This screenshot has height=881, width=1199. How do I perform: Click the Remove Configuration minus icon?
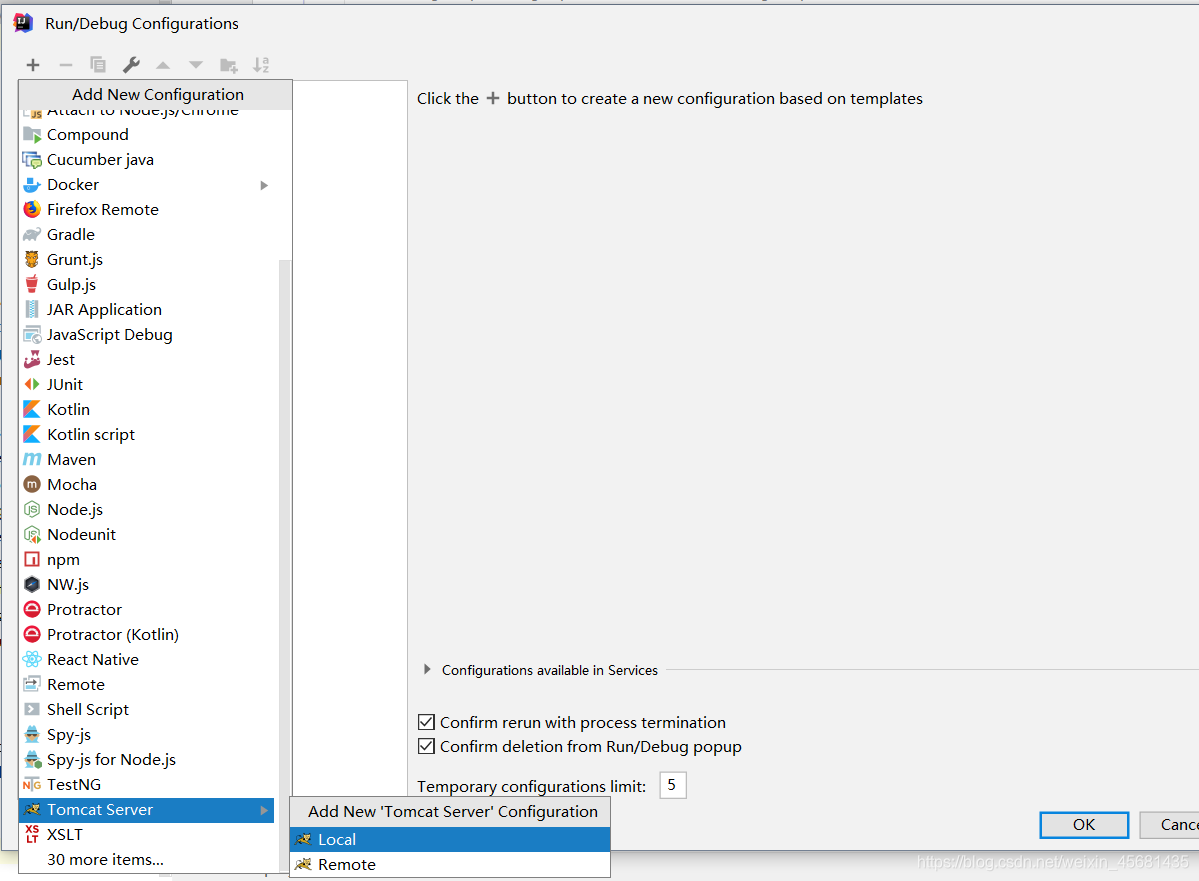coord(66,65)
